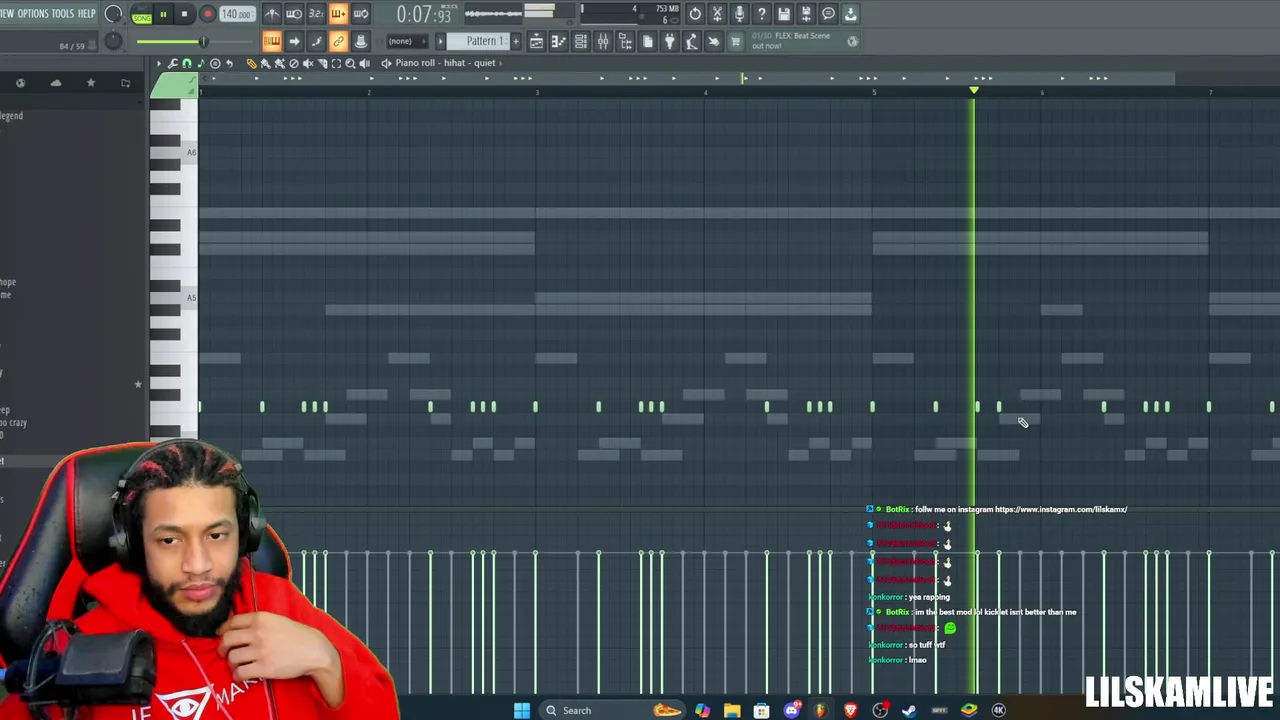Select the Mute tool speaker icon
This screenshot has height=720, width=1280.
tap(308, 63)
